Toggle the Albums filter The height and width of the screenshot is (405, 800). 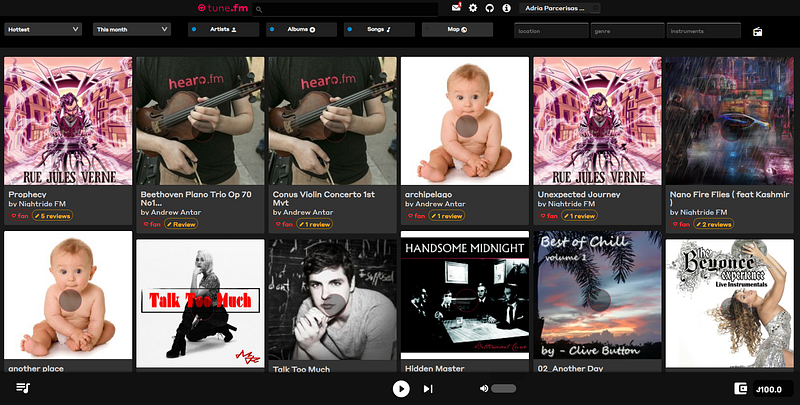301,30
